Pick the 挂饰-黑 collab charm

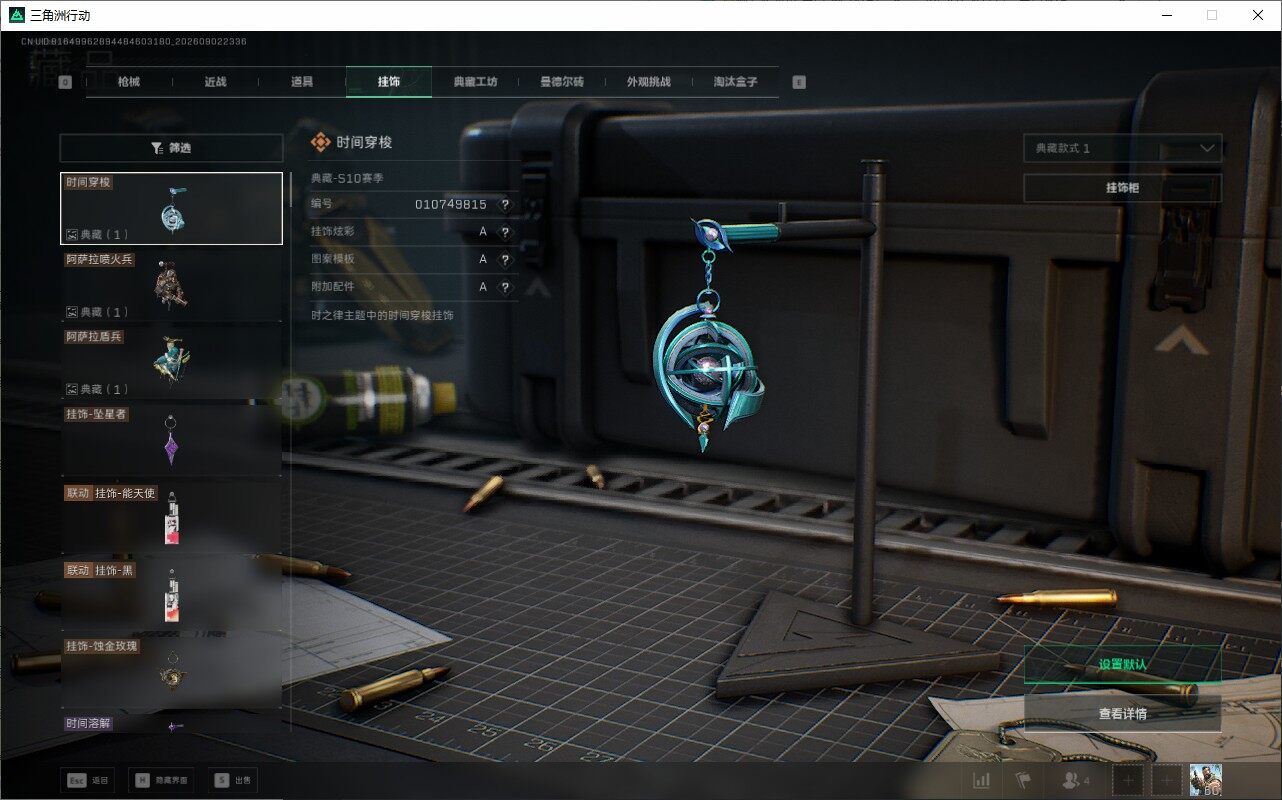coord(171,595)
